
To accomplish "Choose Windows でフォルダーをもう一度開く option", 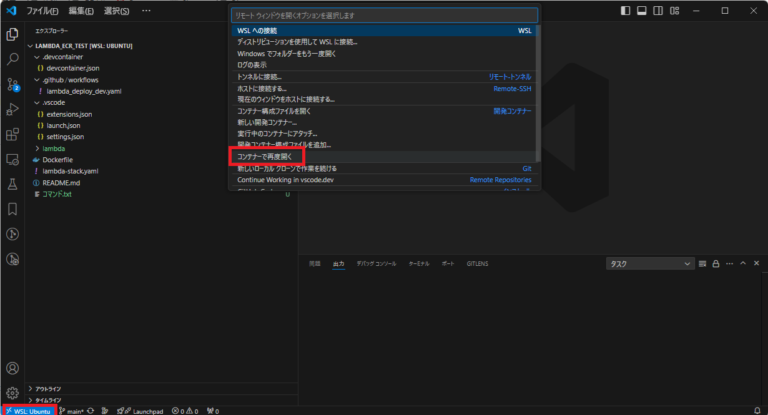I will [x=384, y=53].
